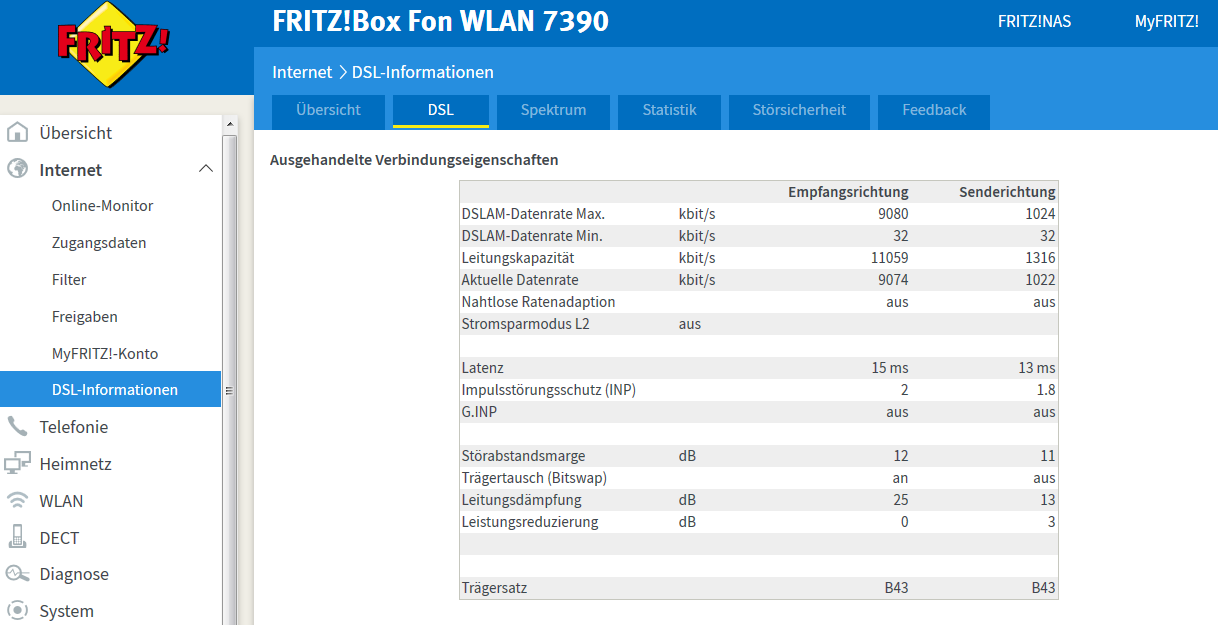Click the Ausgehandelte Verbindungseigenschaften heading
Screen dimensions: 1218x625
point(414,160)
